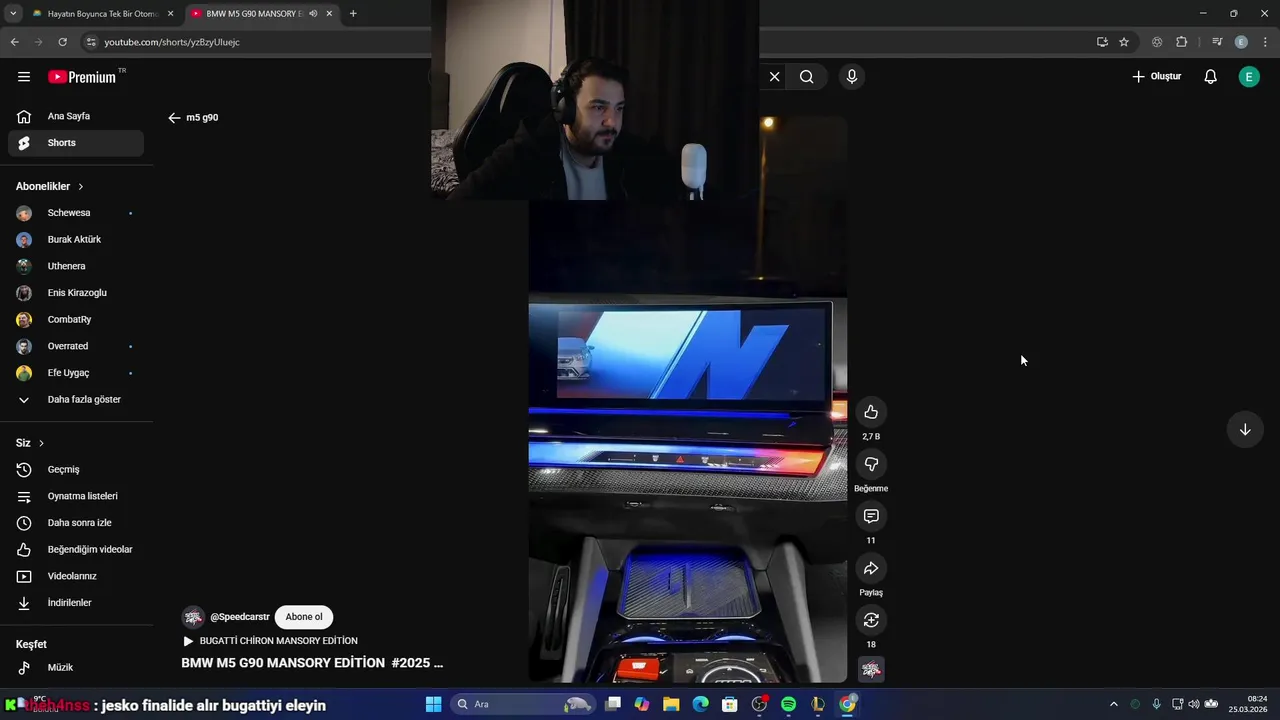Image resolution: width=1280 pixels, height=720 pixels.
Task: Open İndirilenler downloads page
Action: pos(76,603)
